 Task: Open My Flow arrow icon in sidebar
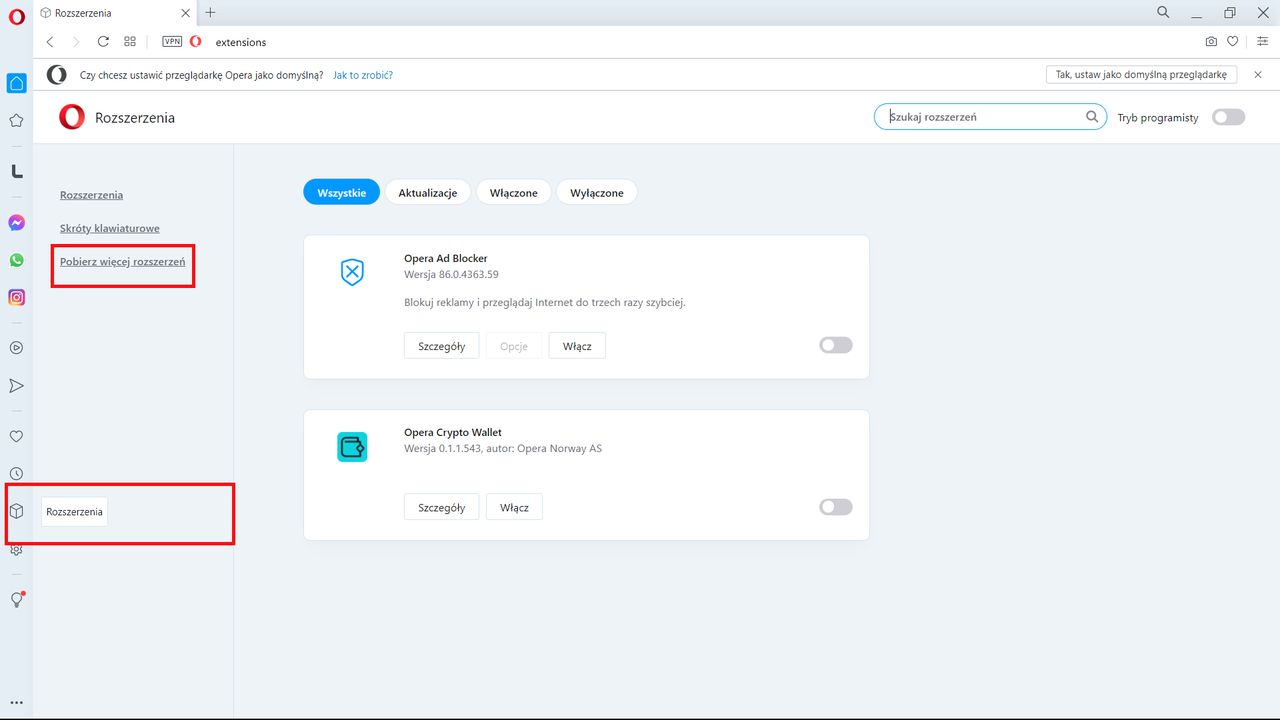coord(16,386)
